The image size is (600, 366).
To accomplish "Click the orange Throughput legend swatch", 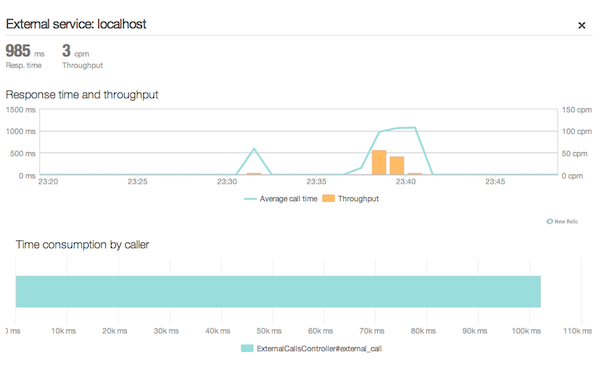I will pyautogui.click(x=328, y=198).
